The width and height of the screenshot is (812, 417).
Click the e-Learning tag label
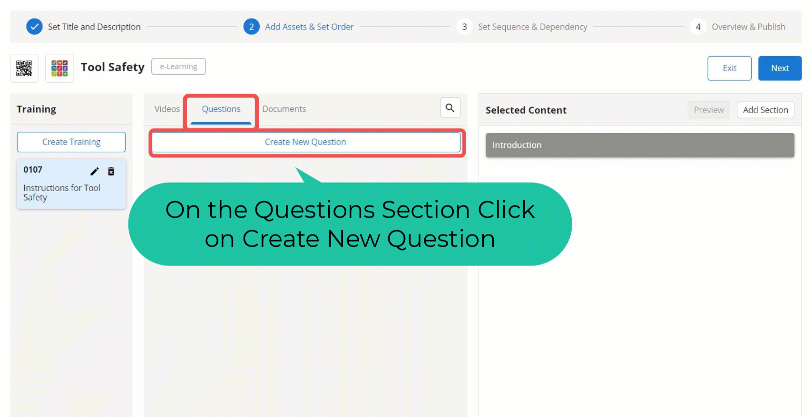tap(179, 67)
